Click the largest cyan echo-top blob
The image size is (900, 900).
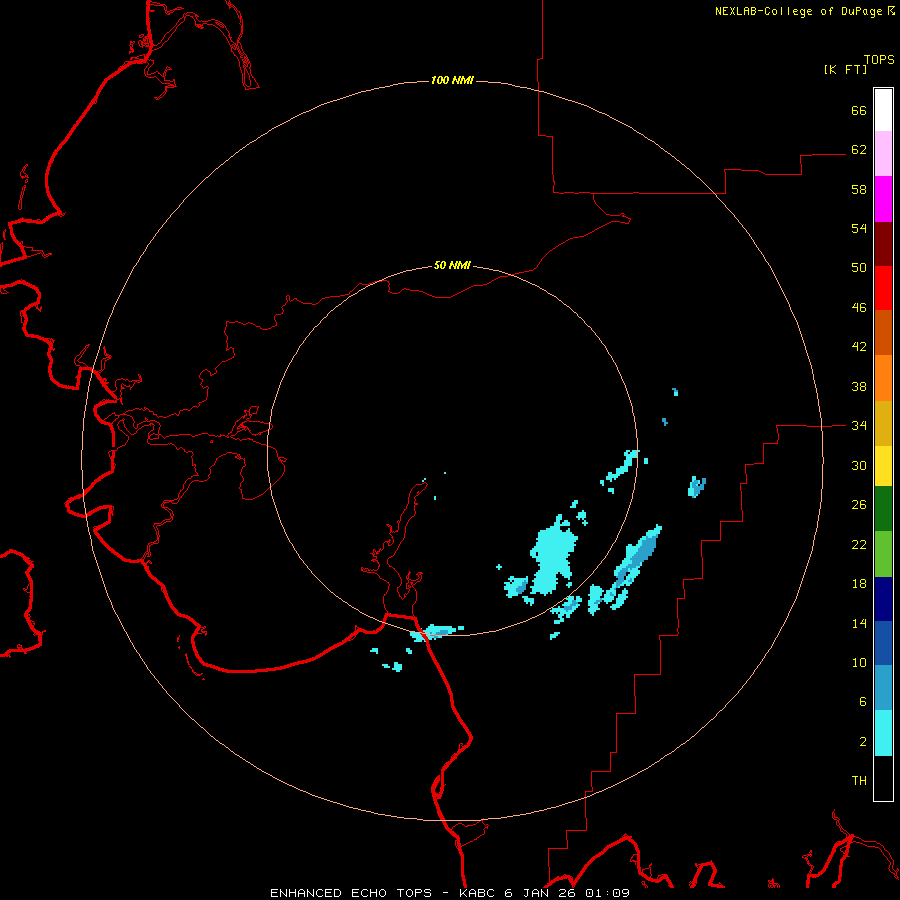[552, 556]
